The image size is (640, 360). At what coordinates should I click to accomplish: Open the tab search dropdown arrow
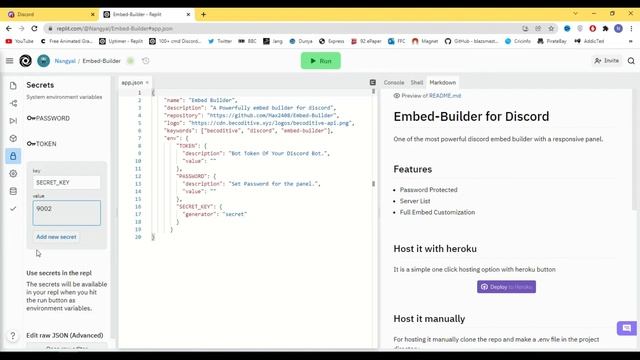click(576, 14)
